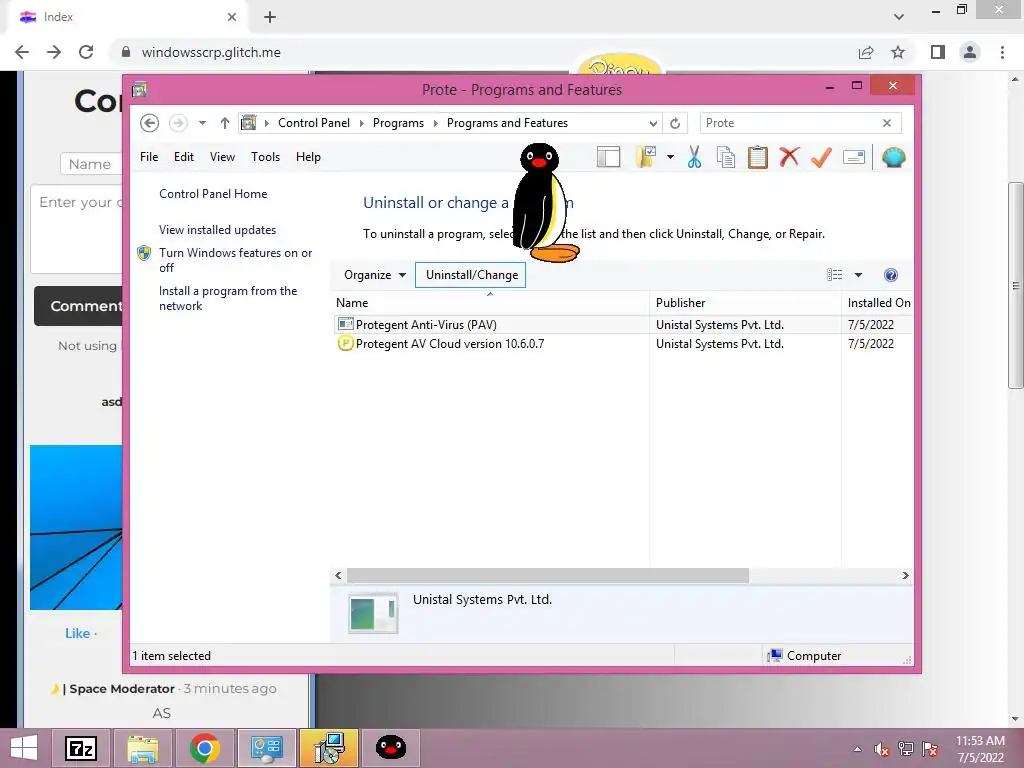Screen dimensions: 1024x768
Task: Open a new Chrome tab
Action: click(x=270, y=17)
